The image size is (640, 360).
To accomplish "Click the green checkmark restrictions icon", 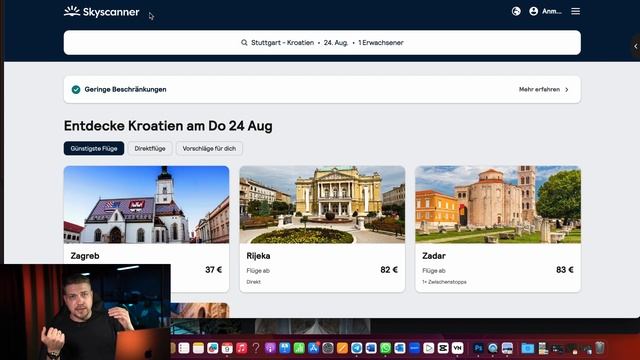I will point(76,89).
